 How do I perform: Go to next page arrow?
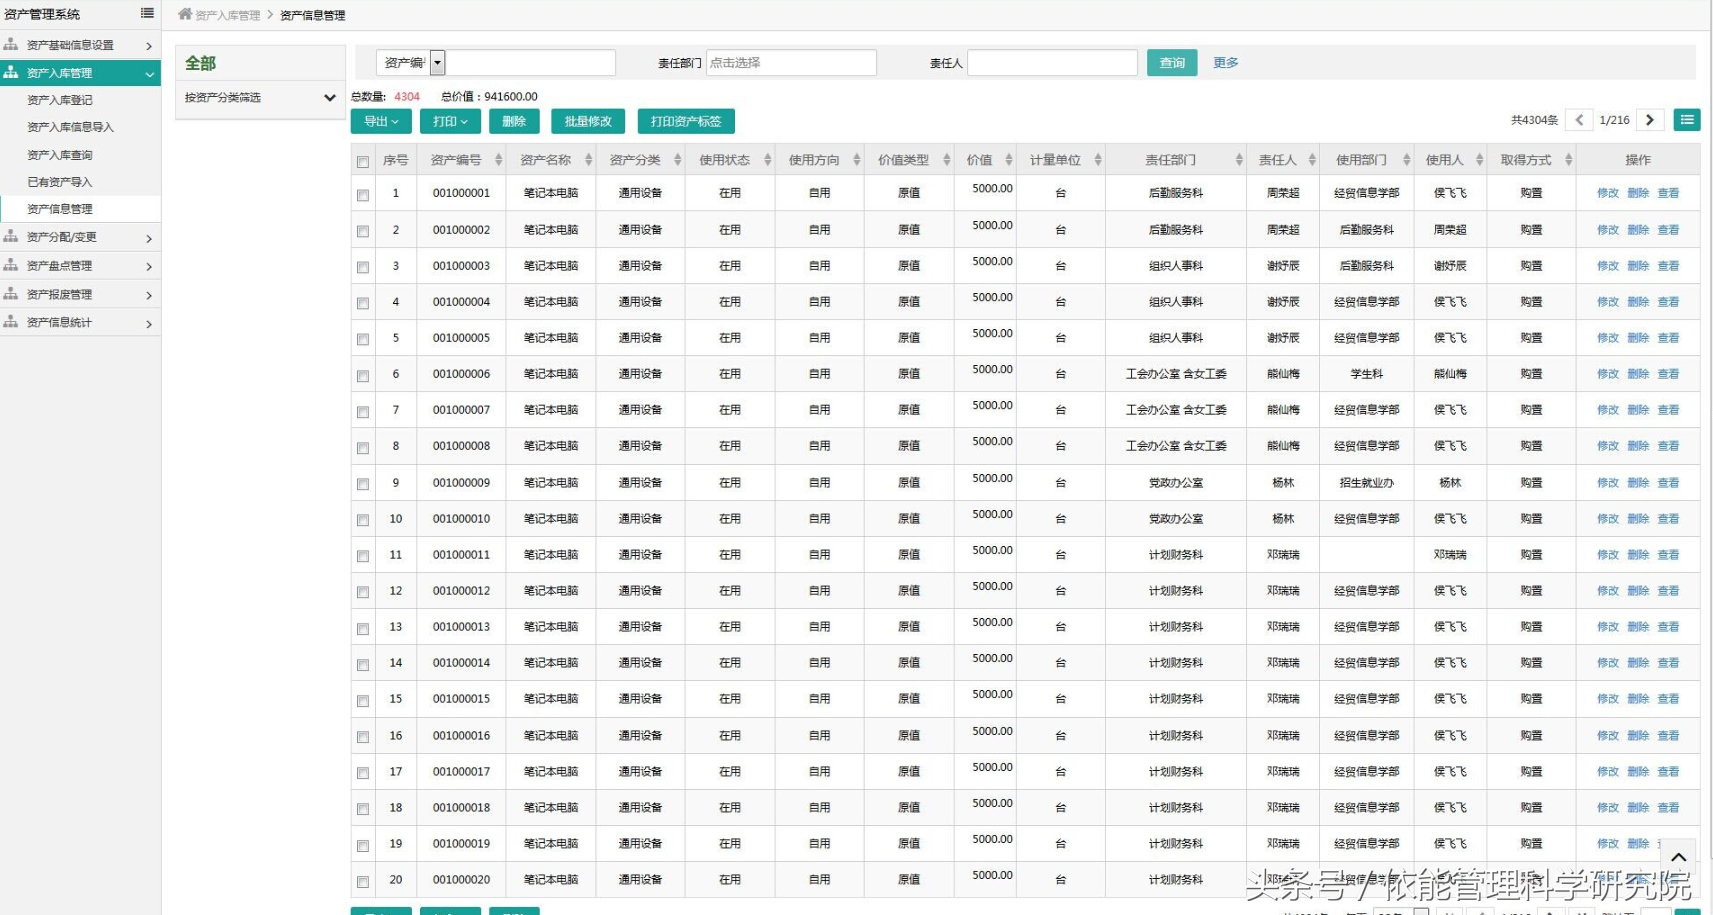coord(1650,120)
